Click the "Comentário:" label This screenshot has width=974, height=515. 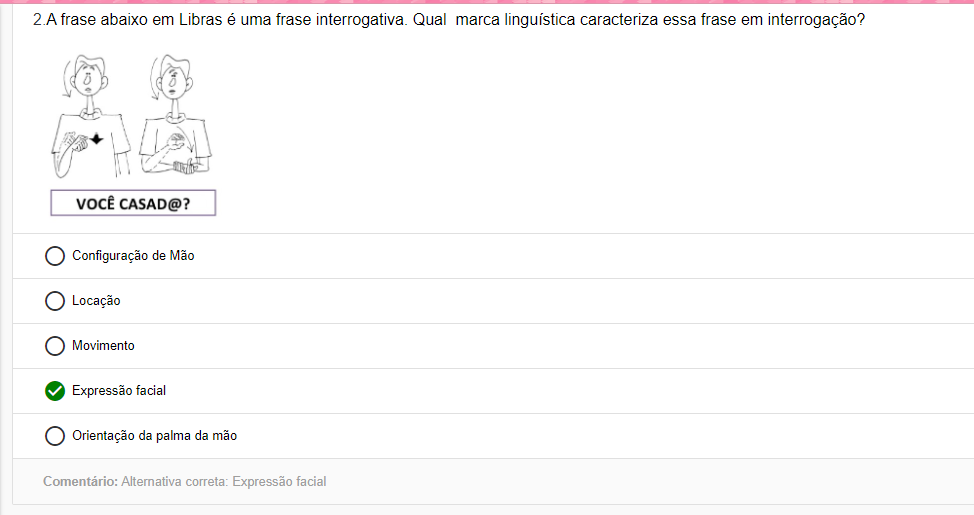tap(80, 482)
